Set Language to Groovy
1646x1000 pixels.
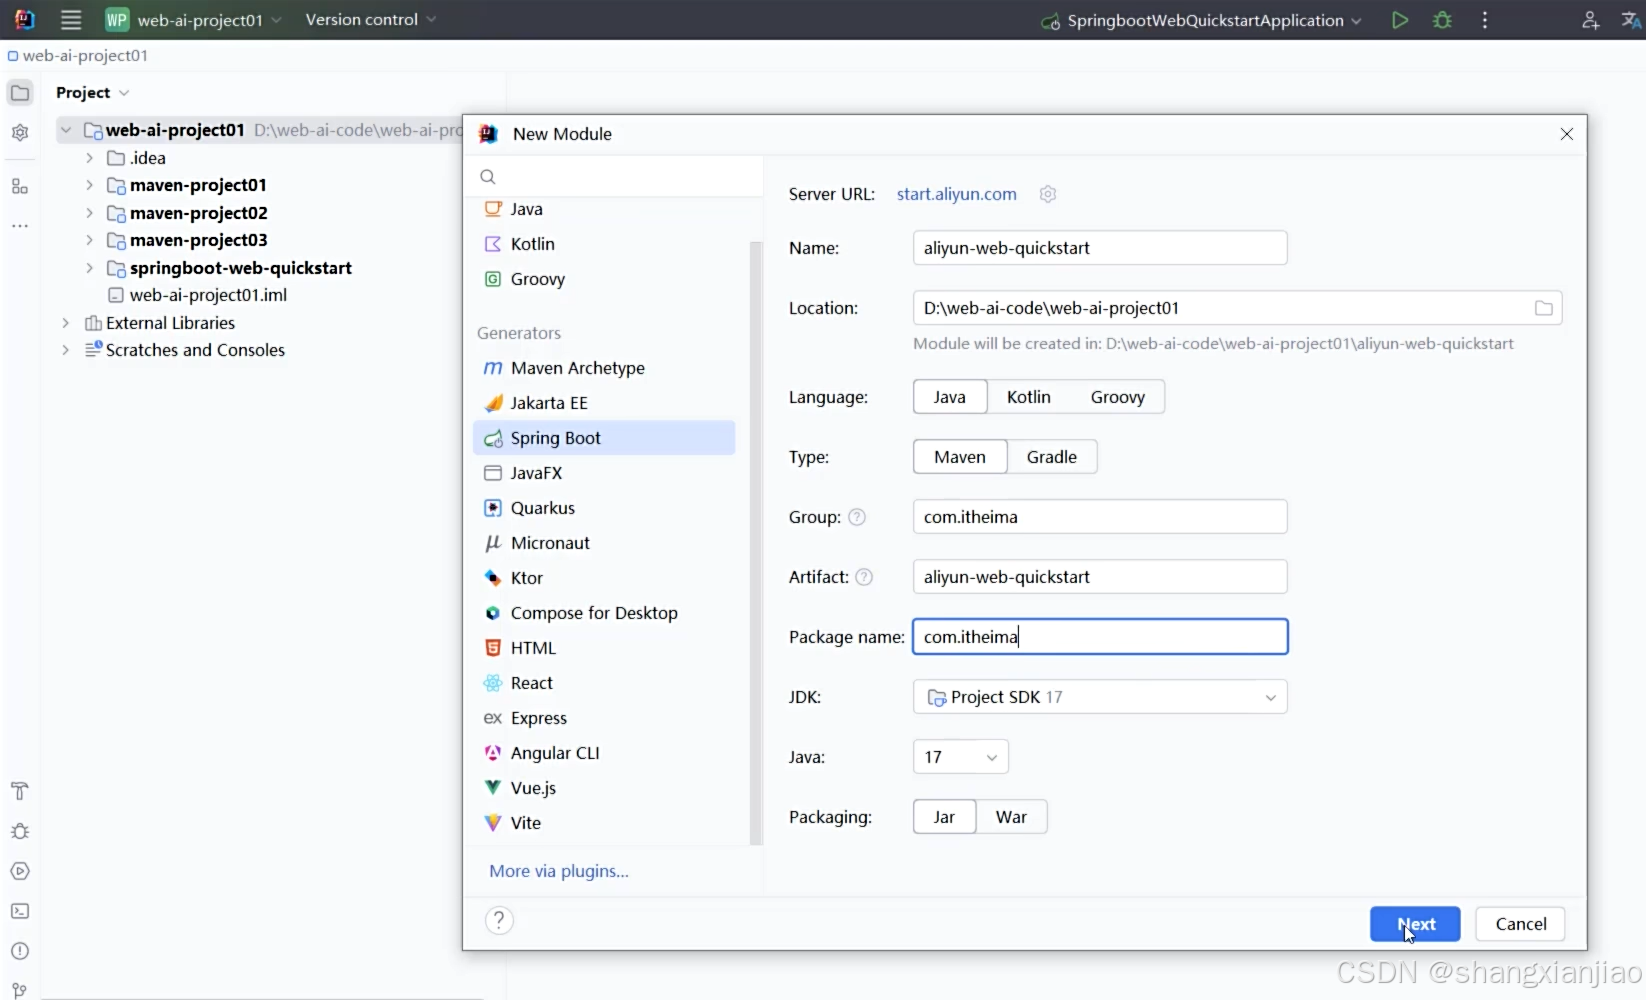point(1118,397)
